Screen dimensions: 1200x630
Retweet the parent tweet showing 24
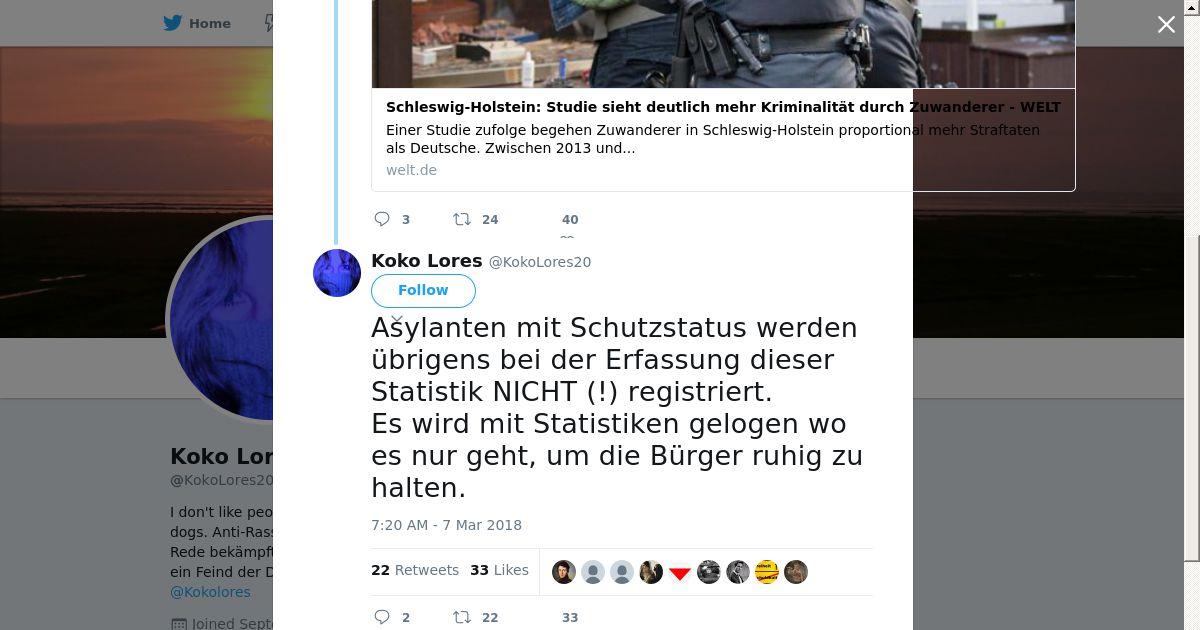[462, 219]
